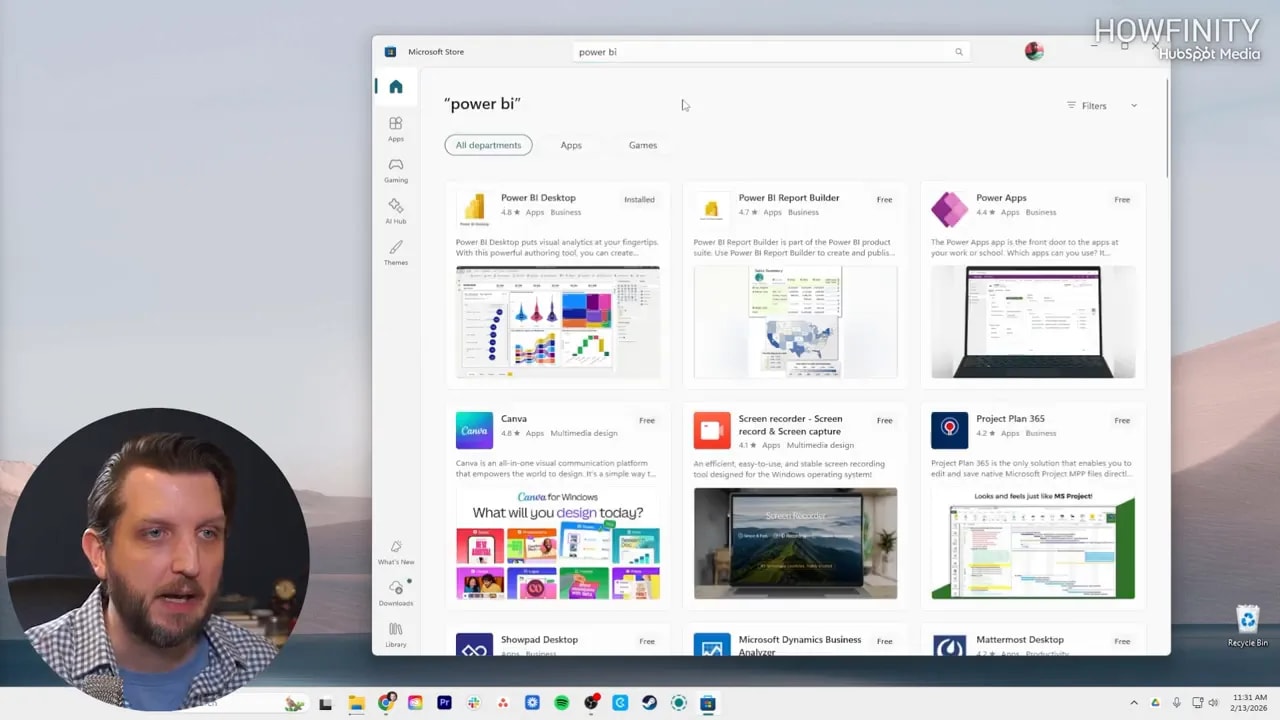Screen dimensions: 1280x720
Task: Open the Canva promotional thumbnail
Action: pyautogui.click(x=558, y=543)
